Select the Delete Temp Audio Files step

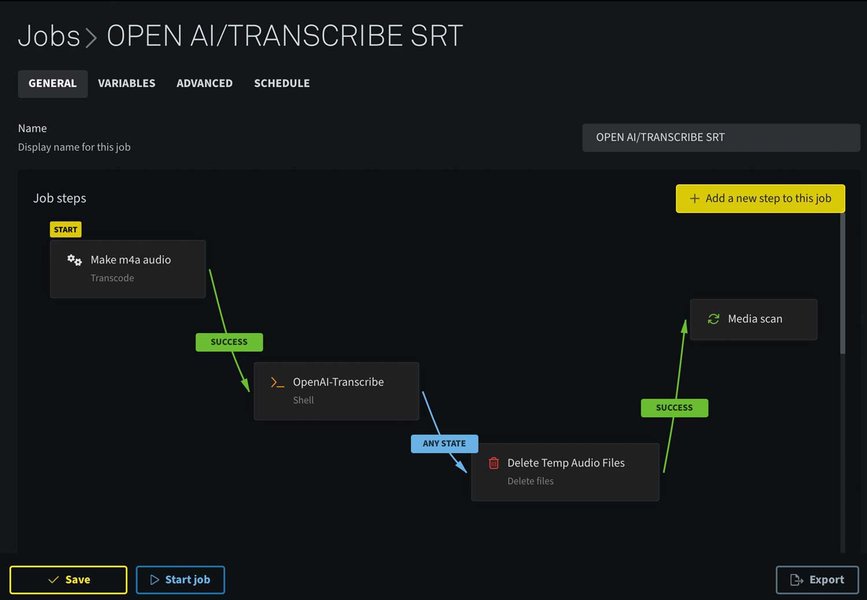coord(565,472)
